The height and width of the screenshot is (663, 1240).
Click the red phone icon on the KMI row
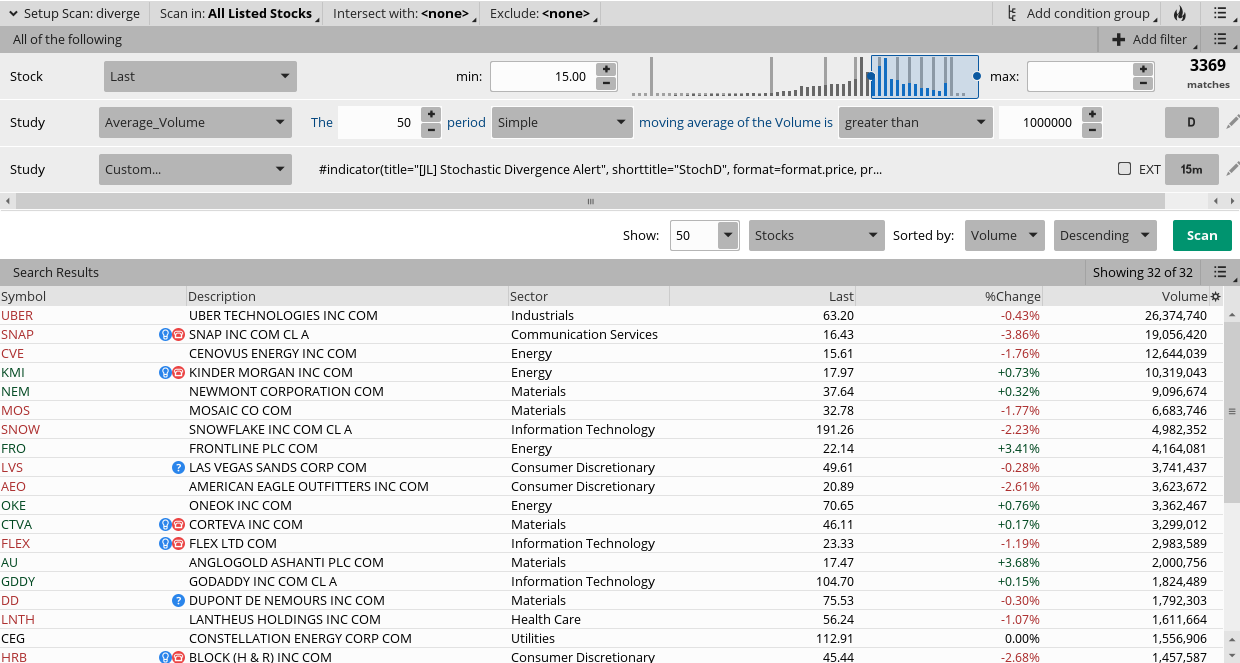(x=178, y=373)
